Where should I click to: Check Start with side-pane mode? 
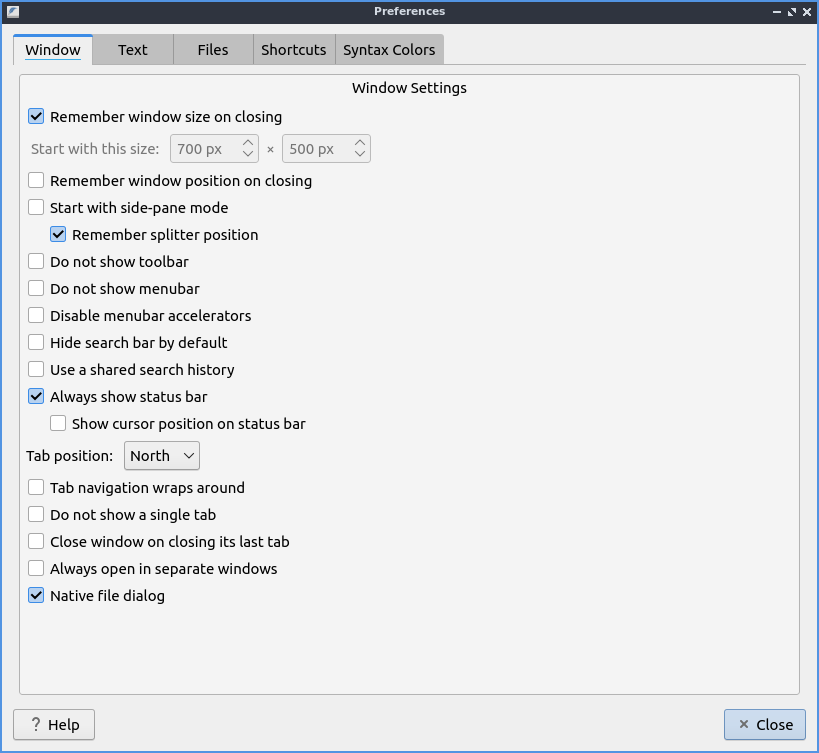pyautogui.click(x=37, y=208)
